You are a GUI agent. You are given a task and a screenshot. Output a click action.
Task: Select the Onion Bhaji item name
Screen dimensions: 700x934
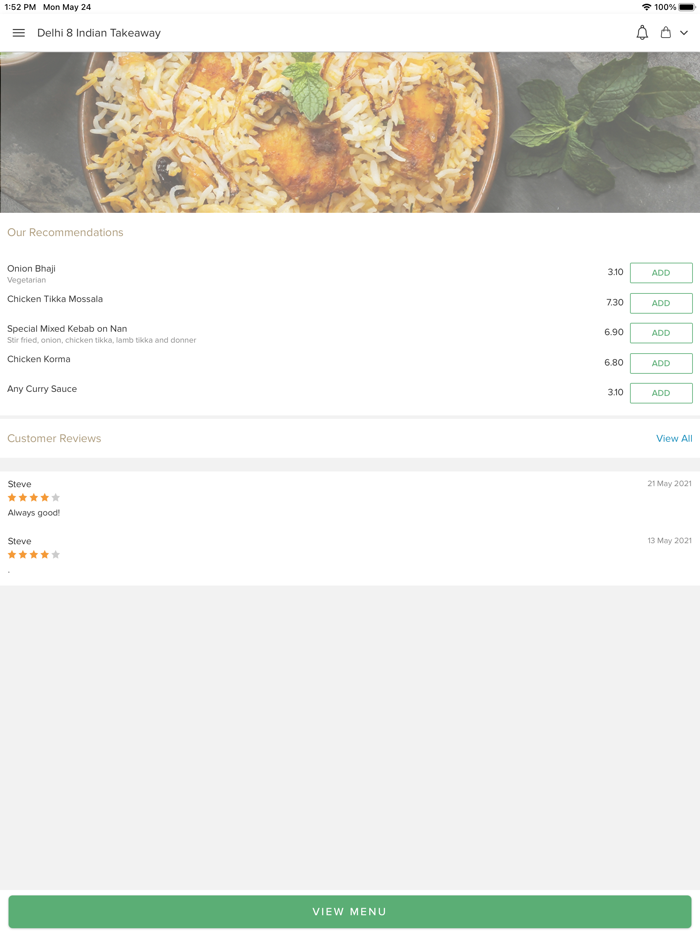pos(31,269)
